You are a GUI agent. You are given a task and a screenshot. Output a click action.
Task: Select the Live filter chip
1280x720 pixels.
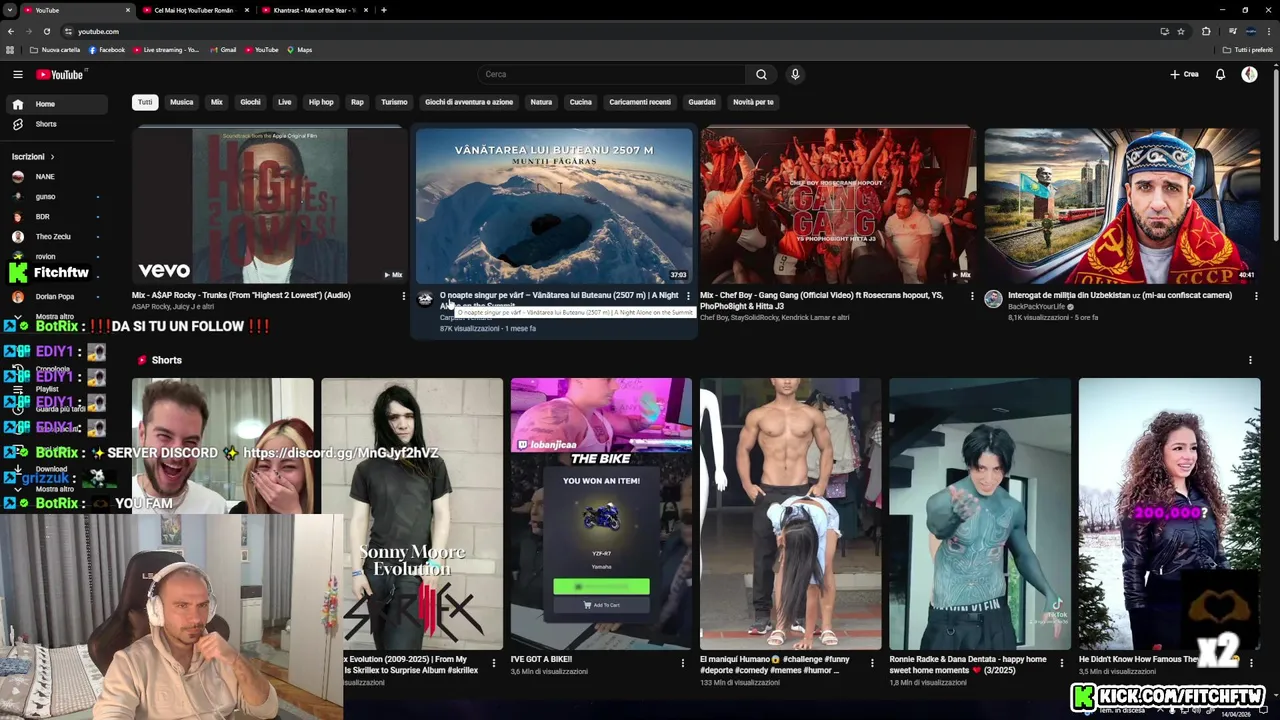tap(285, 102)
